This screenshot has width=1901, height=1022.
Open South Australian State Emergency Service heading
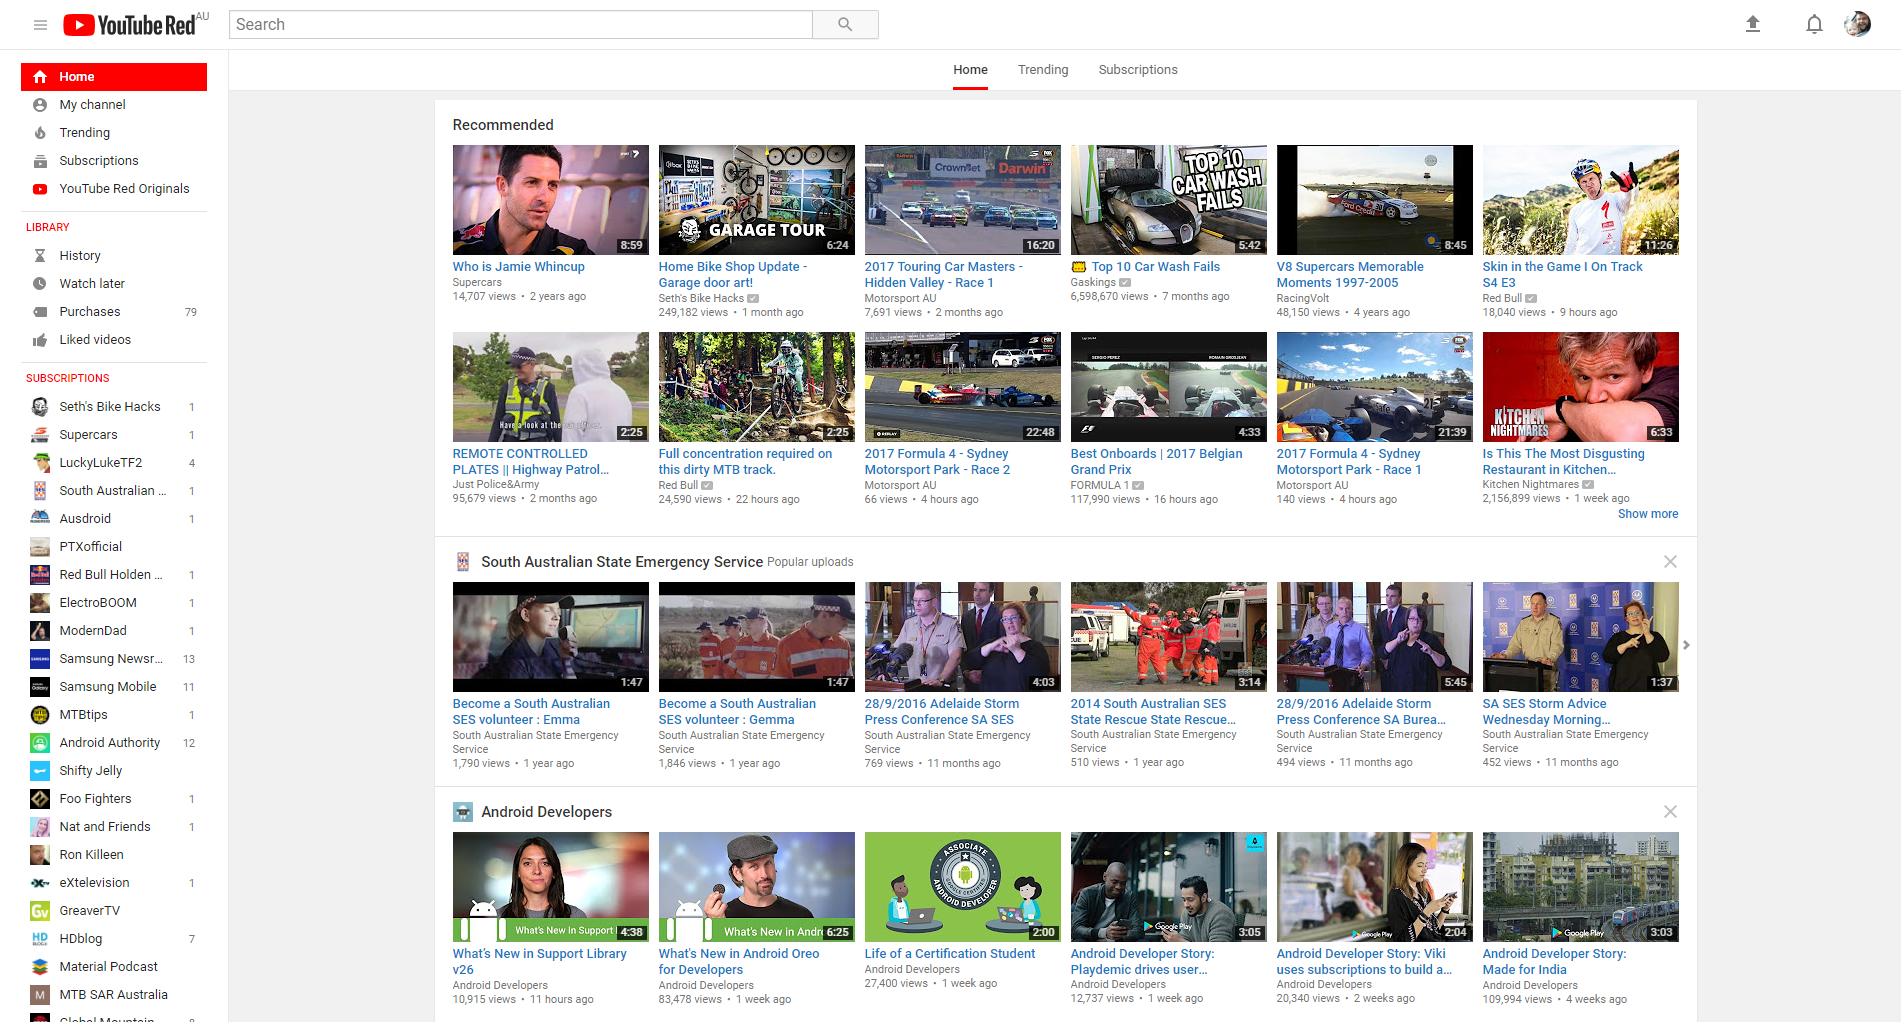pos(622,562)
